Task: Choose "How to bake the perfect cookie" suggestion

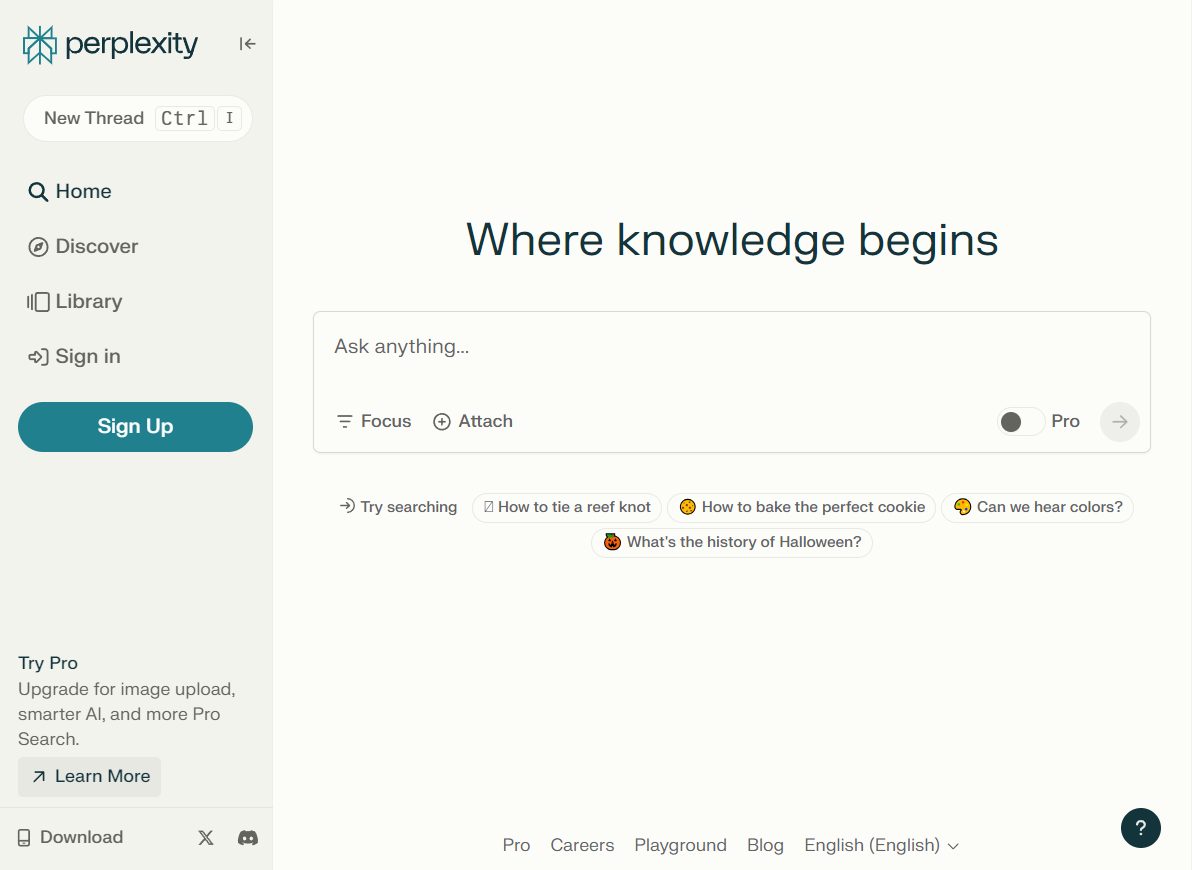Action: click(802, 508)
